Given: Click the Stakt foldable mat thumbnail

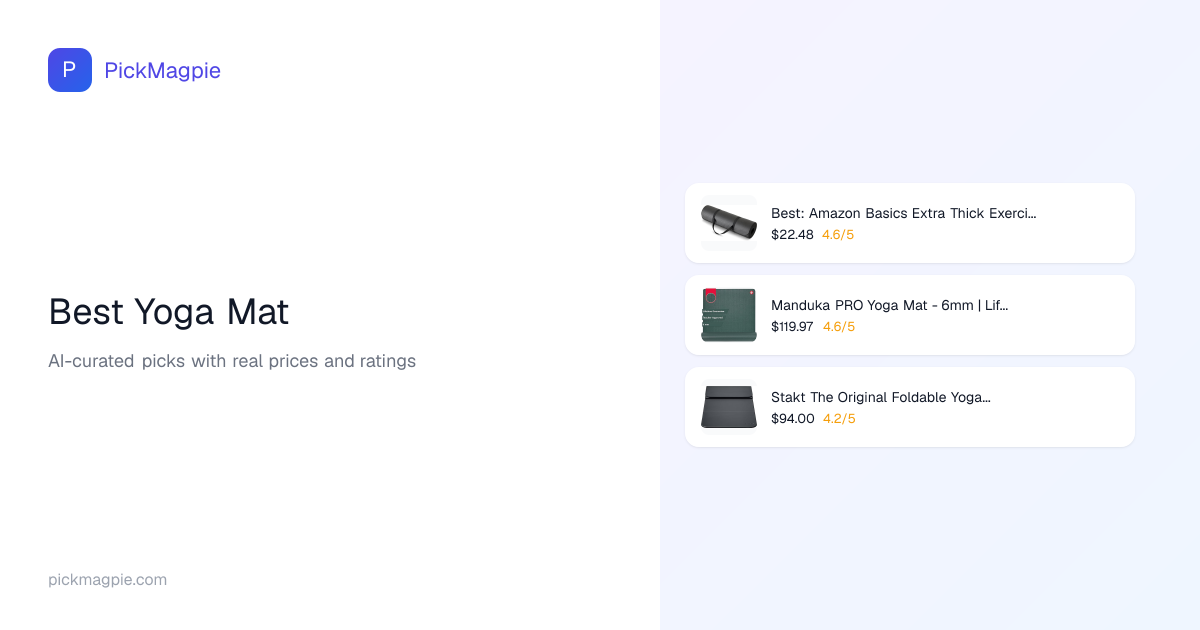Looking at the screenshot, I should [x=729, y=406].
